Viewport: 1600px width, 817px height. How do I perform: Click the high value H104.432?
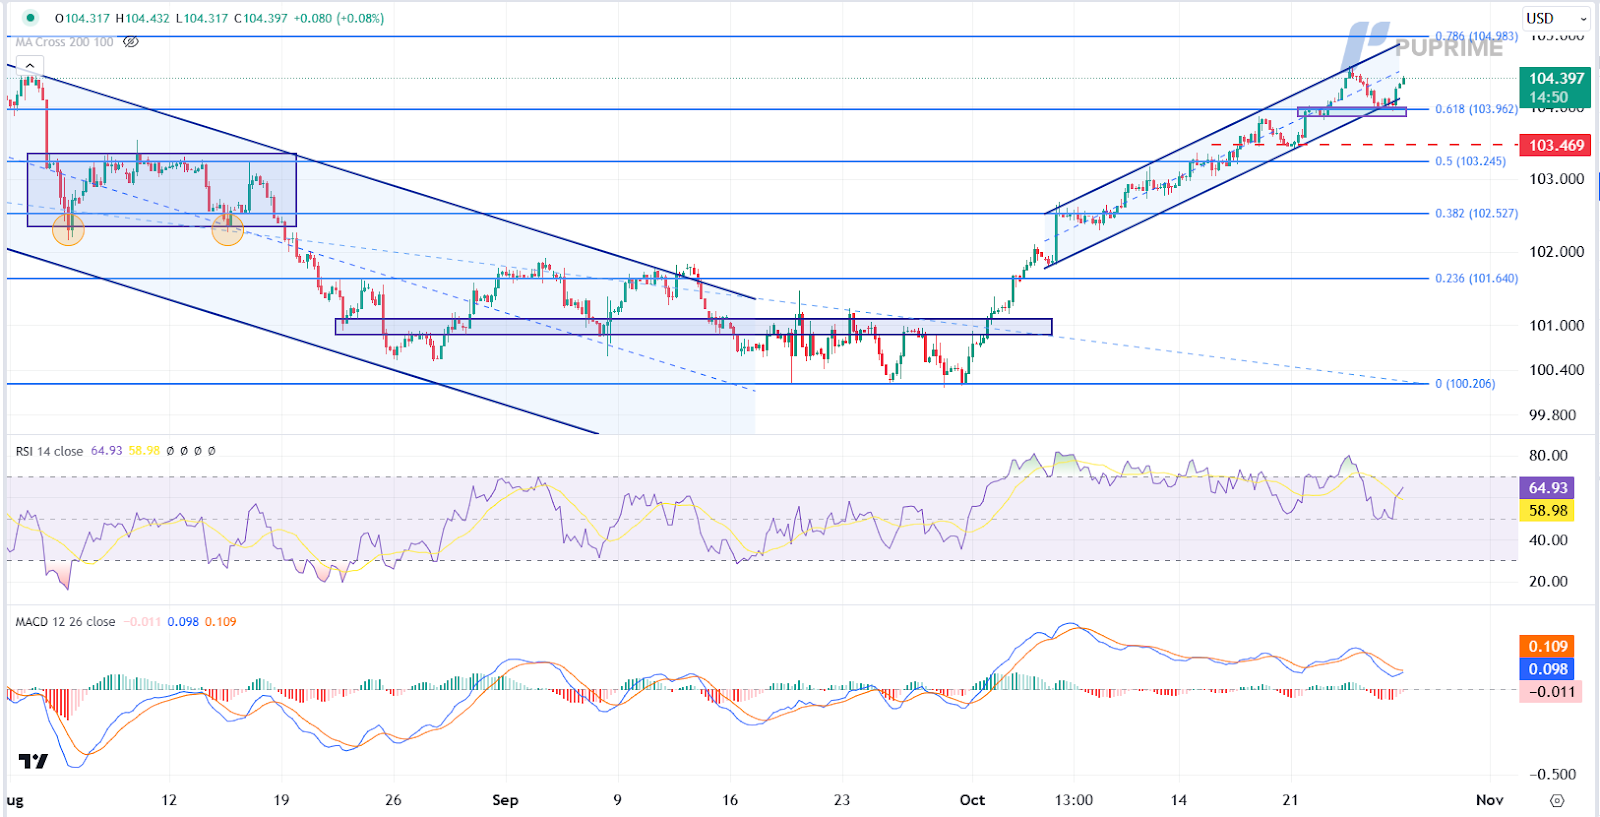[143, 18]
